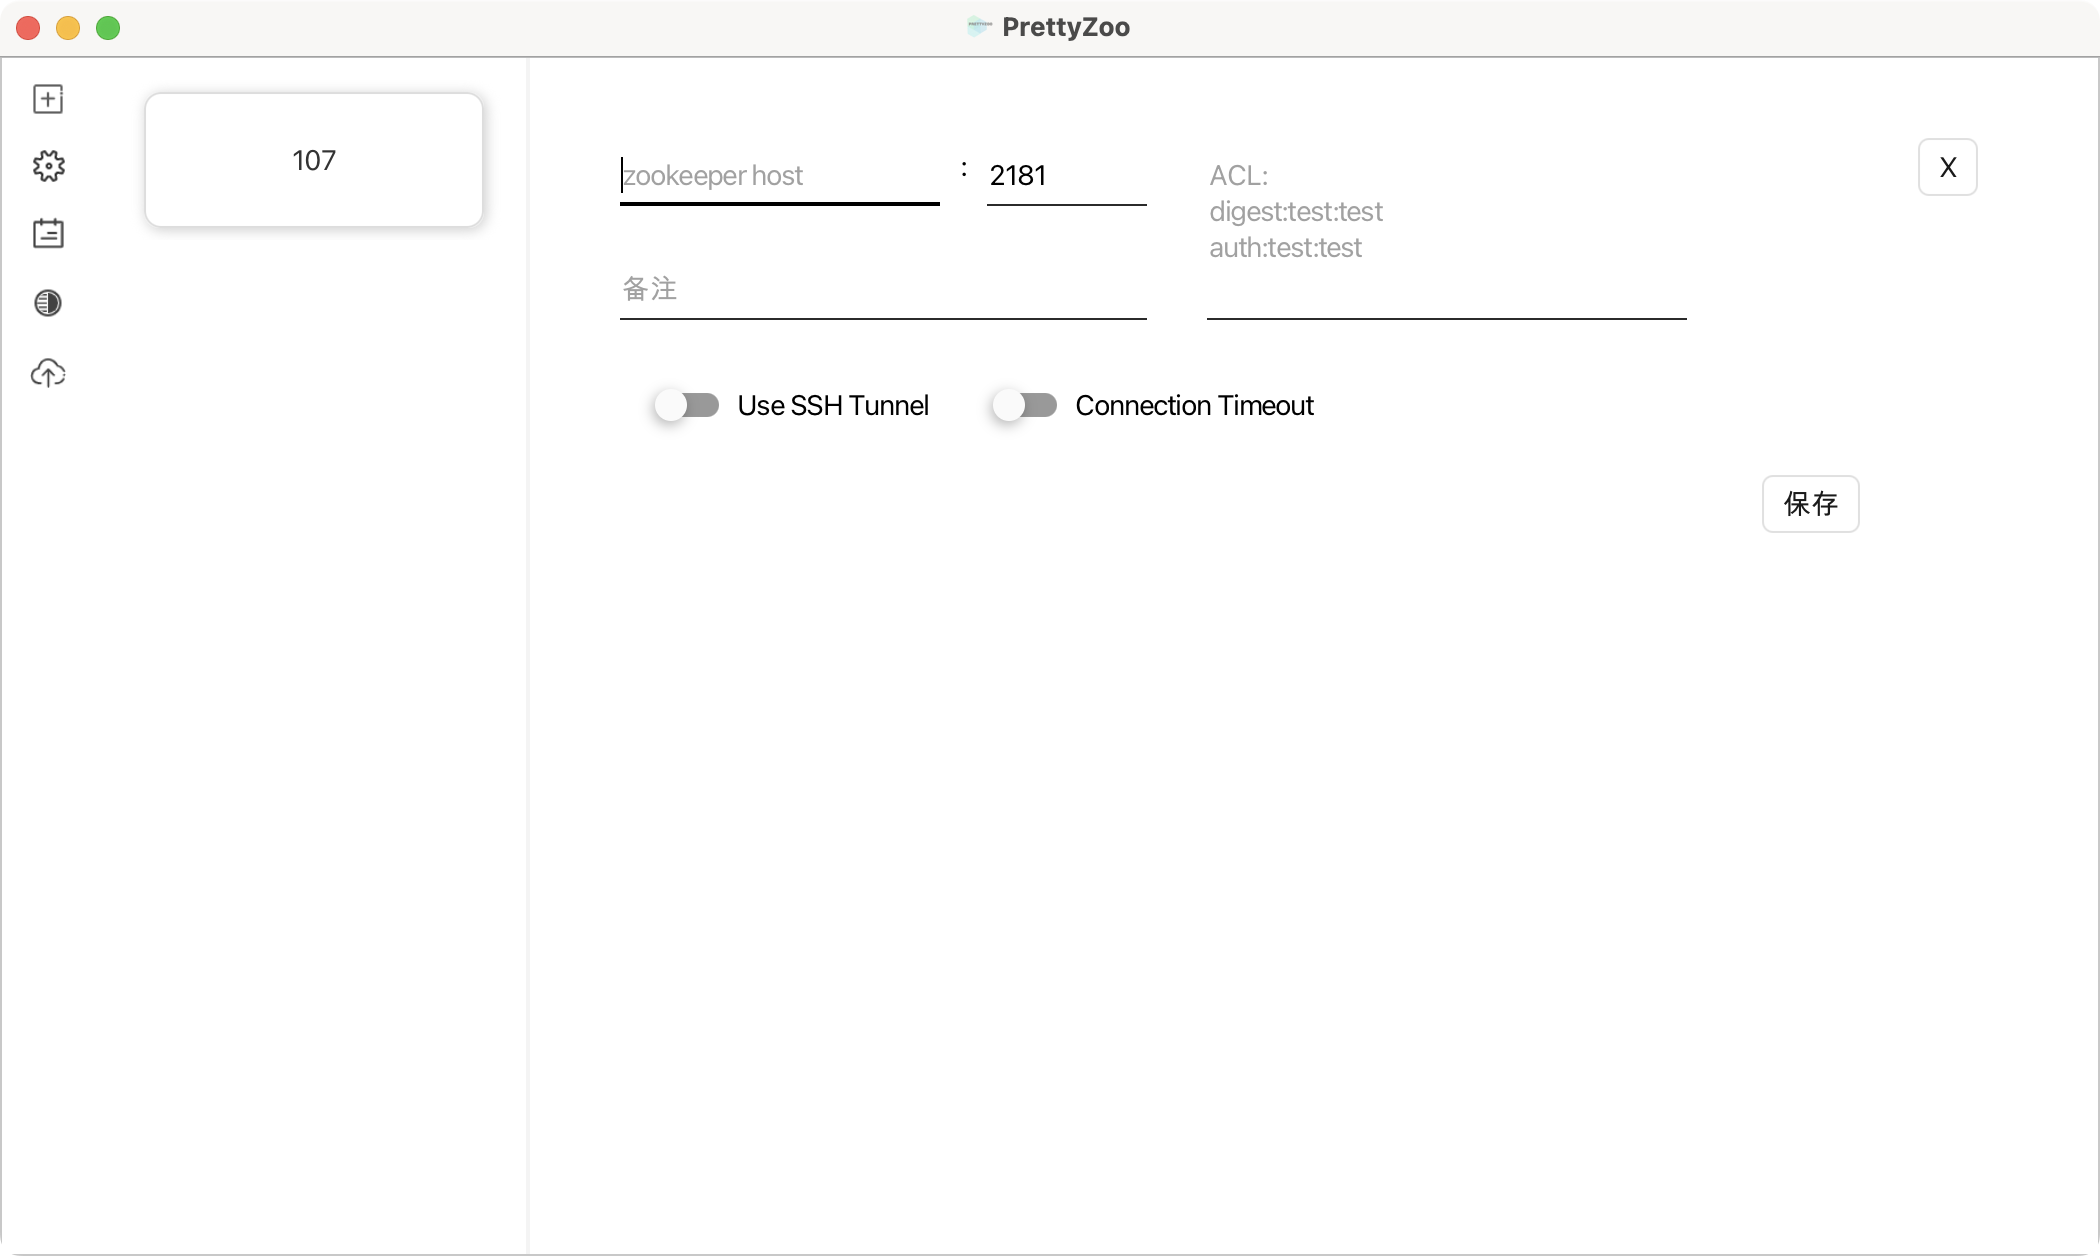
Task: Click the add new server plus icon
Action: (x=48, y=99)
